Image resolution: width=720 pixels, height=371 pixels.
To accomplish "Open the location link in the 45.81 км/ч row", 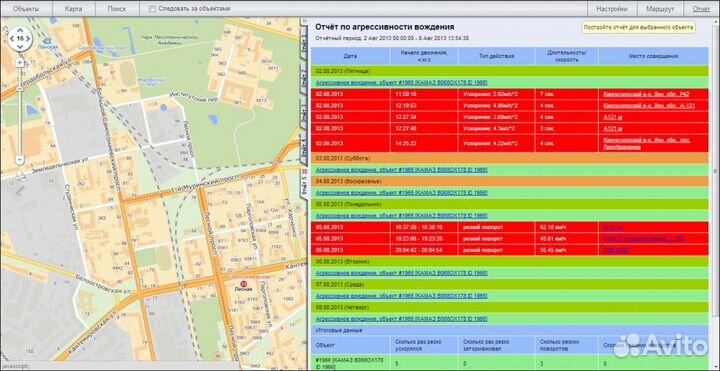I will click(643, 239).
